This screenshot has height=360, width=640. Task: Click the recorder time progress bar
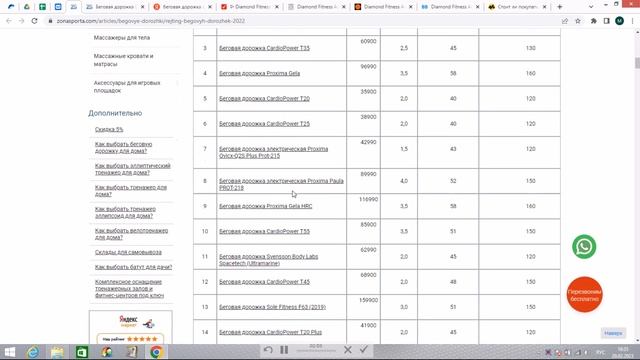point(316,351)
